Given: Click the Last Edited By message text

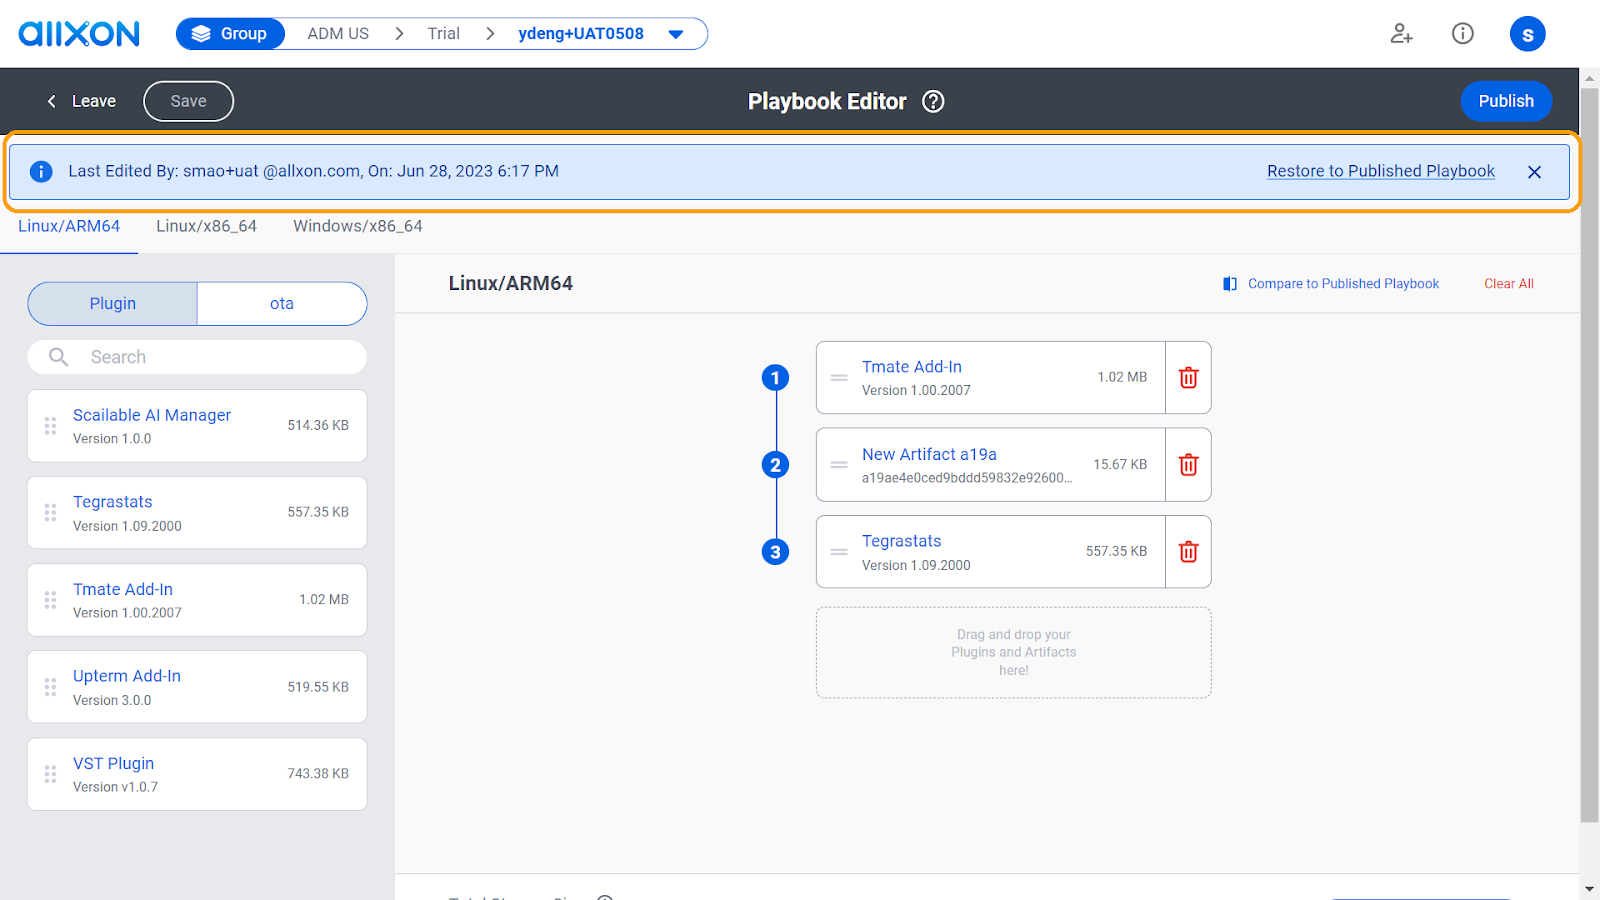Looking at the screenshot, I should [x=313, y=171].
